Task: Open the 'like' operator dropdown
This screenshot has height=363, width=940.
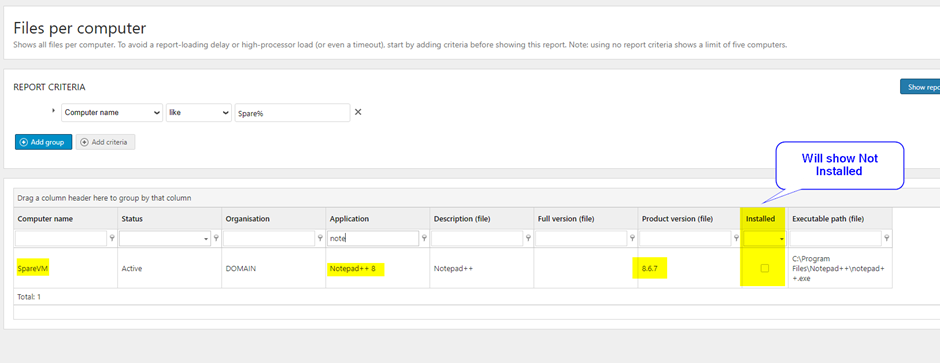Action: [198, 113]
